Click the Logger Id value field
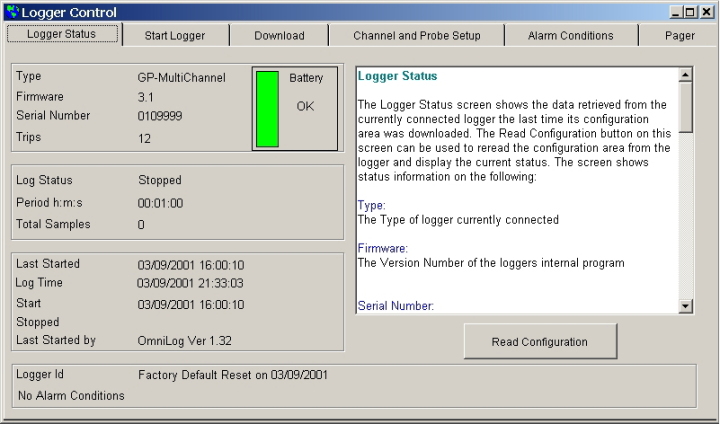 tap(233, 375)
